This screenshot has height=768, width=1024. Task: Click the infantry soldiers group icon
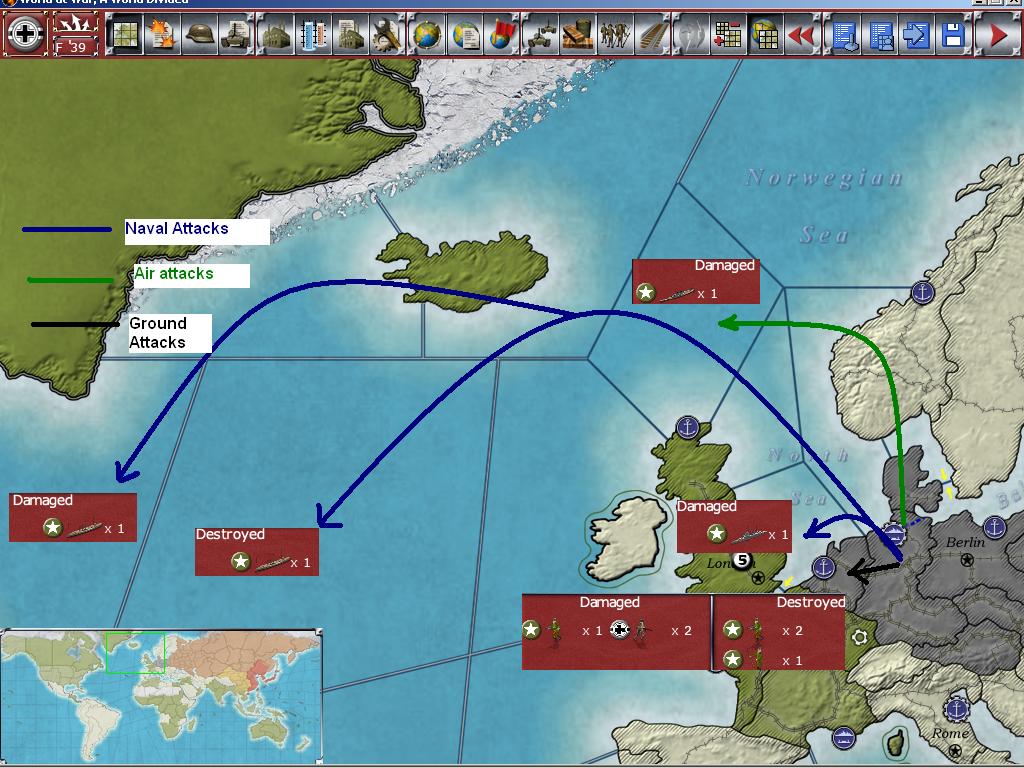pos(615,34)
